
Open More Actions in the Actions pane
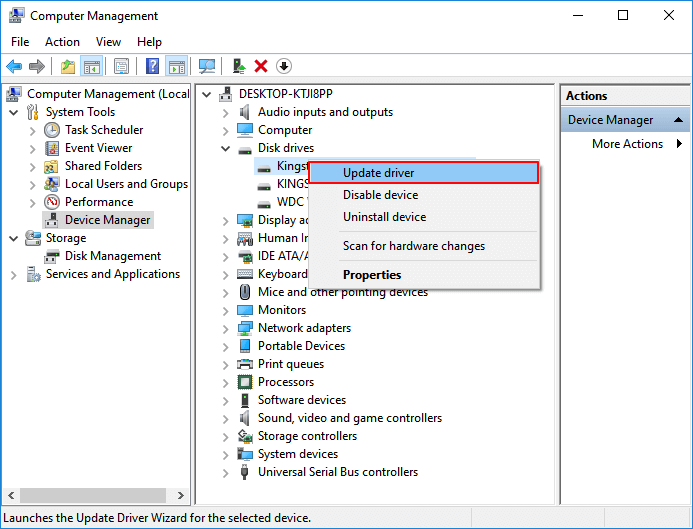pyautogui.click(x=627, y=144)
